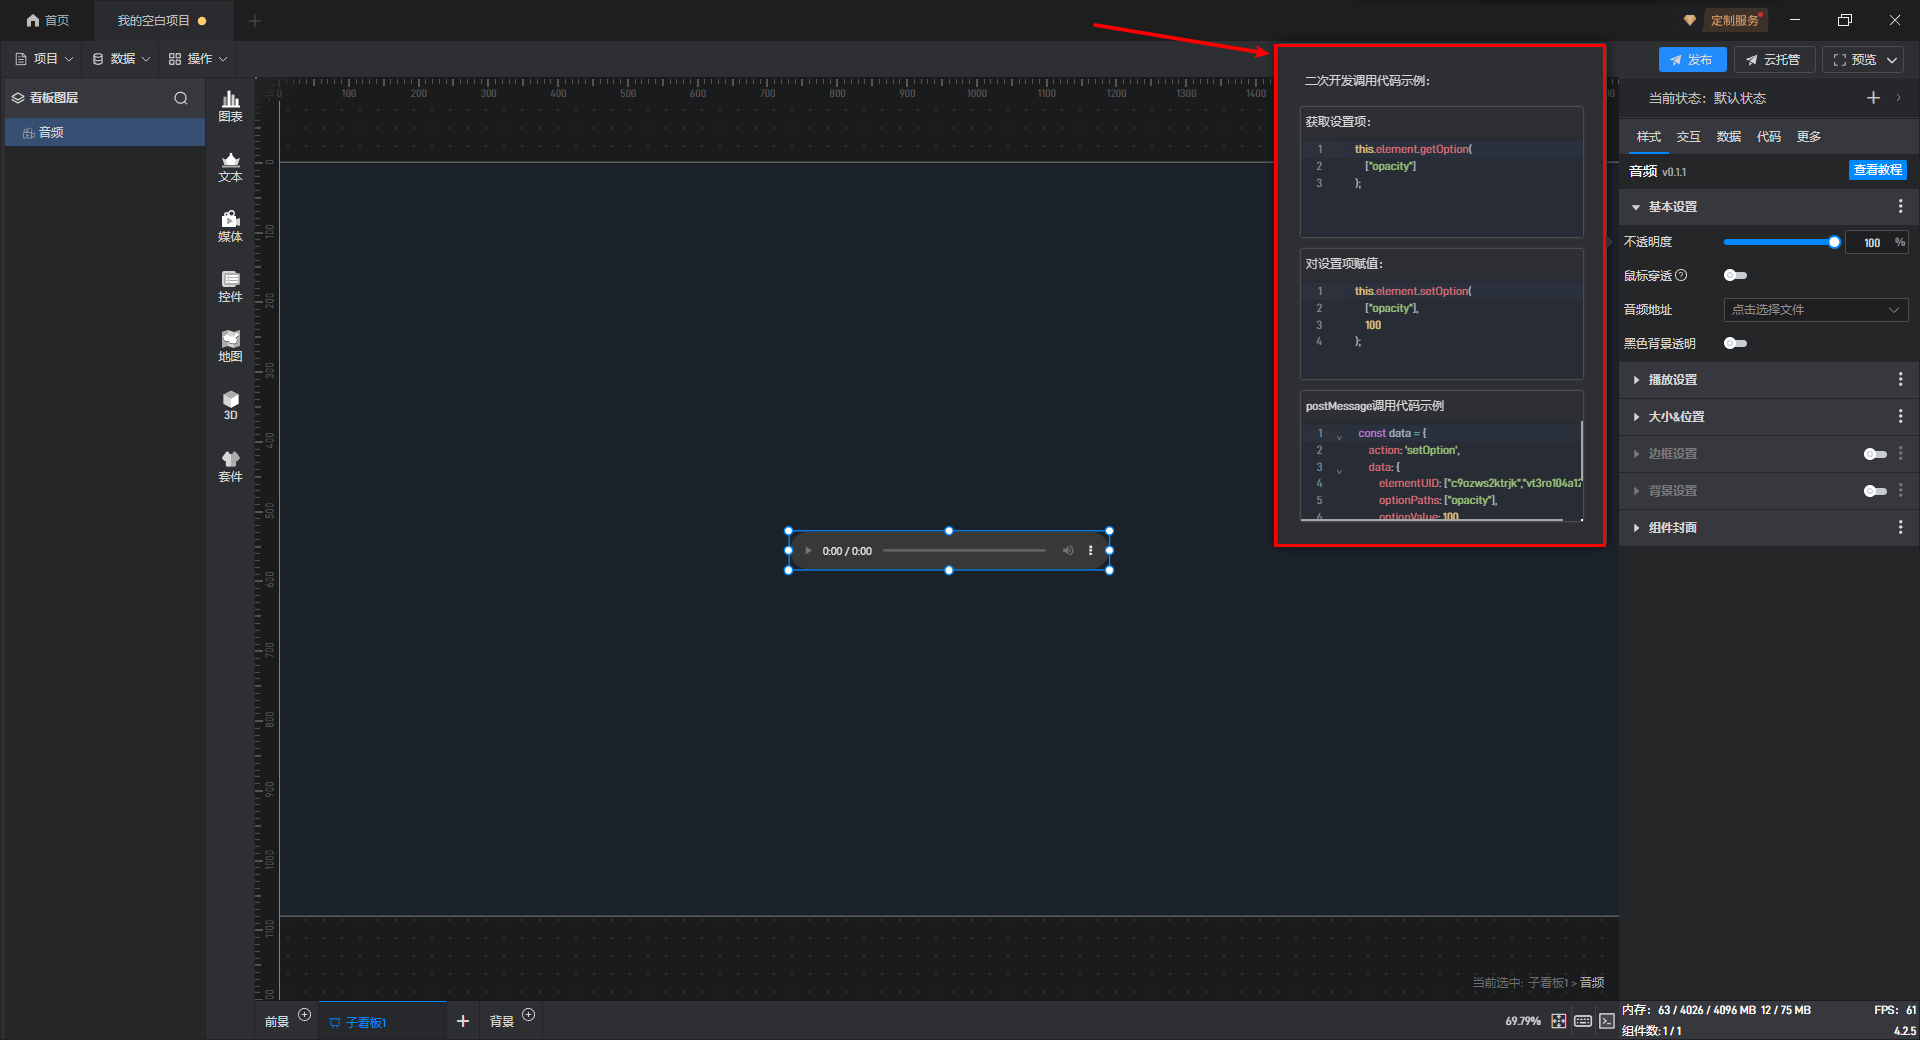
Task: Select the 音频 layer in the layer list
Action: point(52,132)
